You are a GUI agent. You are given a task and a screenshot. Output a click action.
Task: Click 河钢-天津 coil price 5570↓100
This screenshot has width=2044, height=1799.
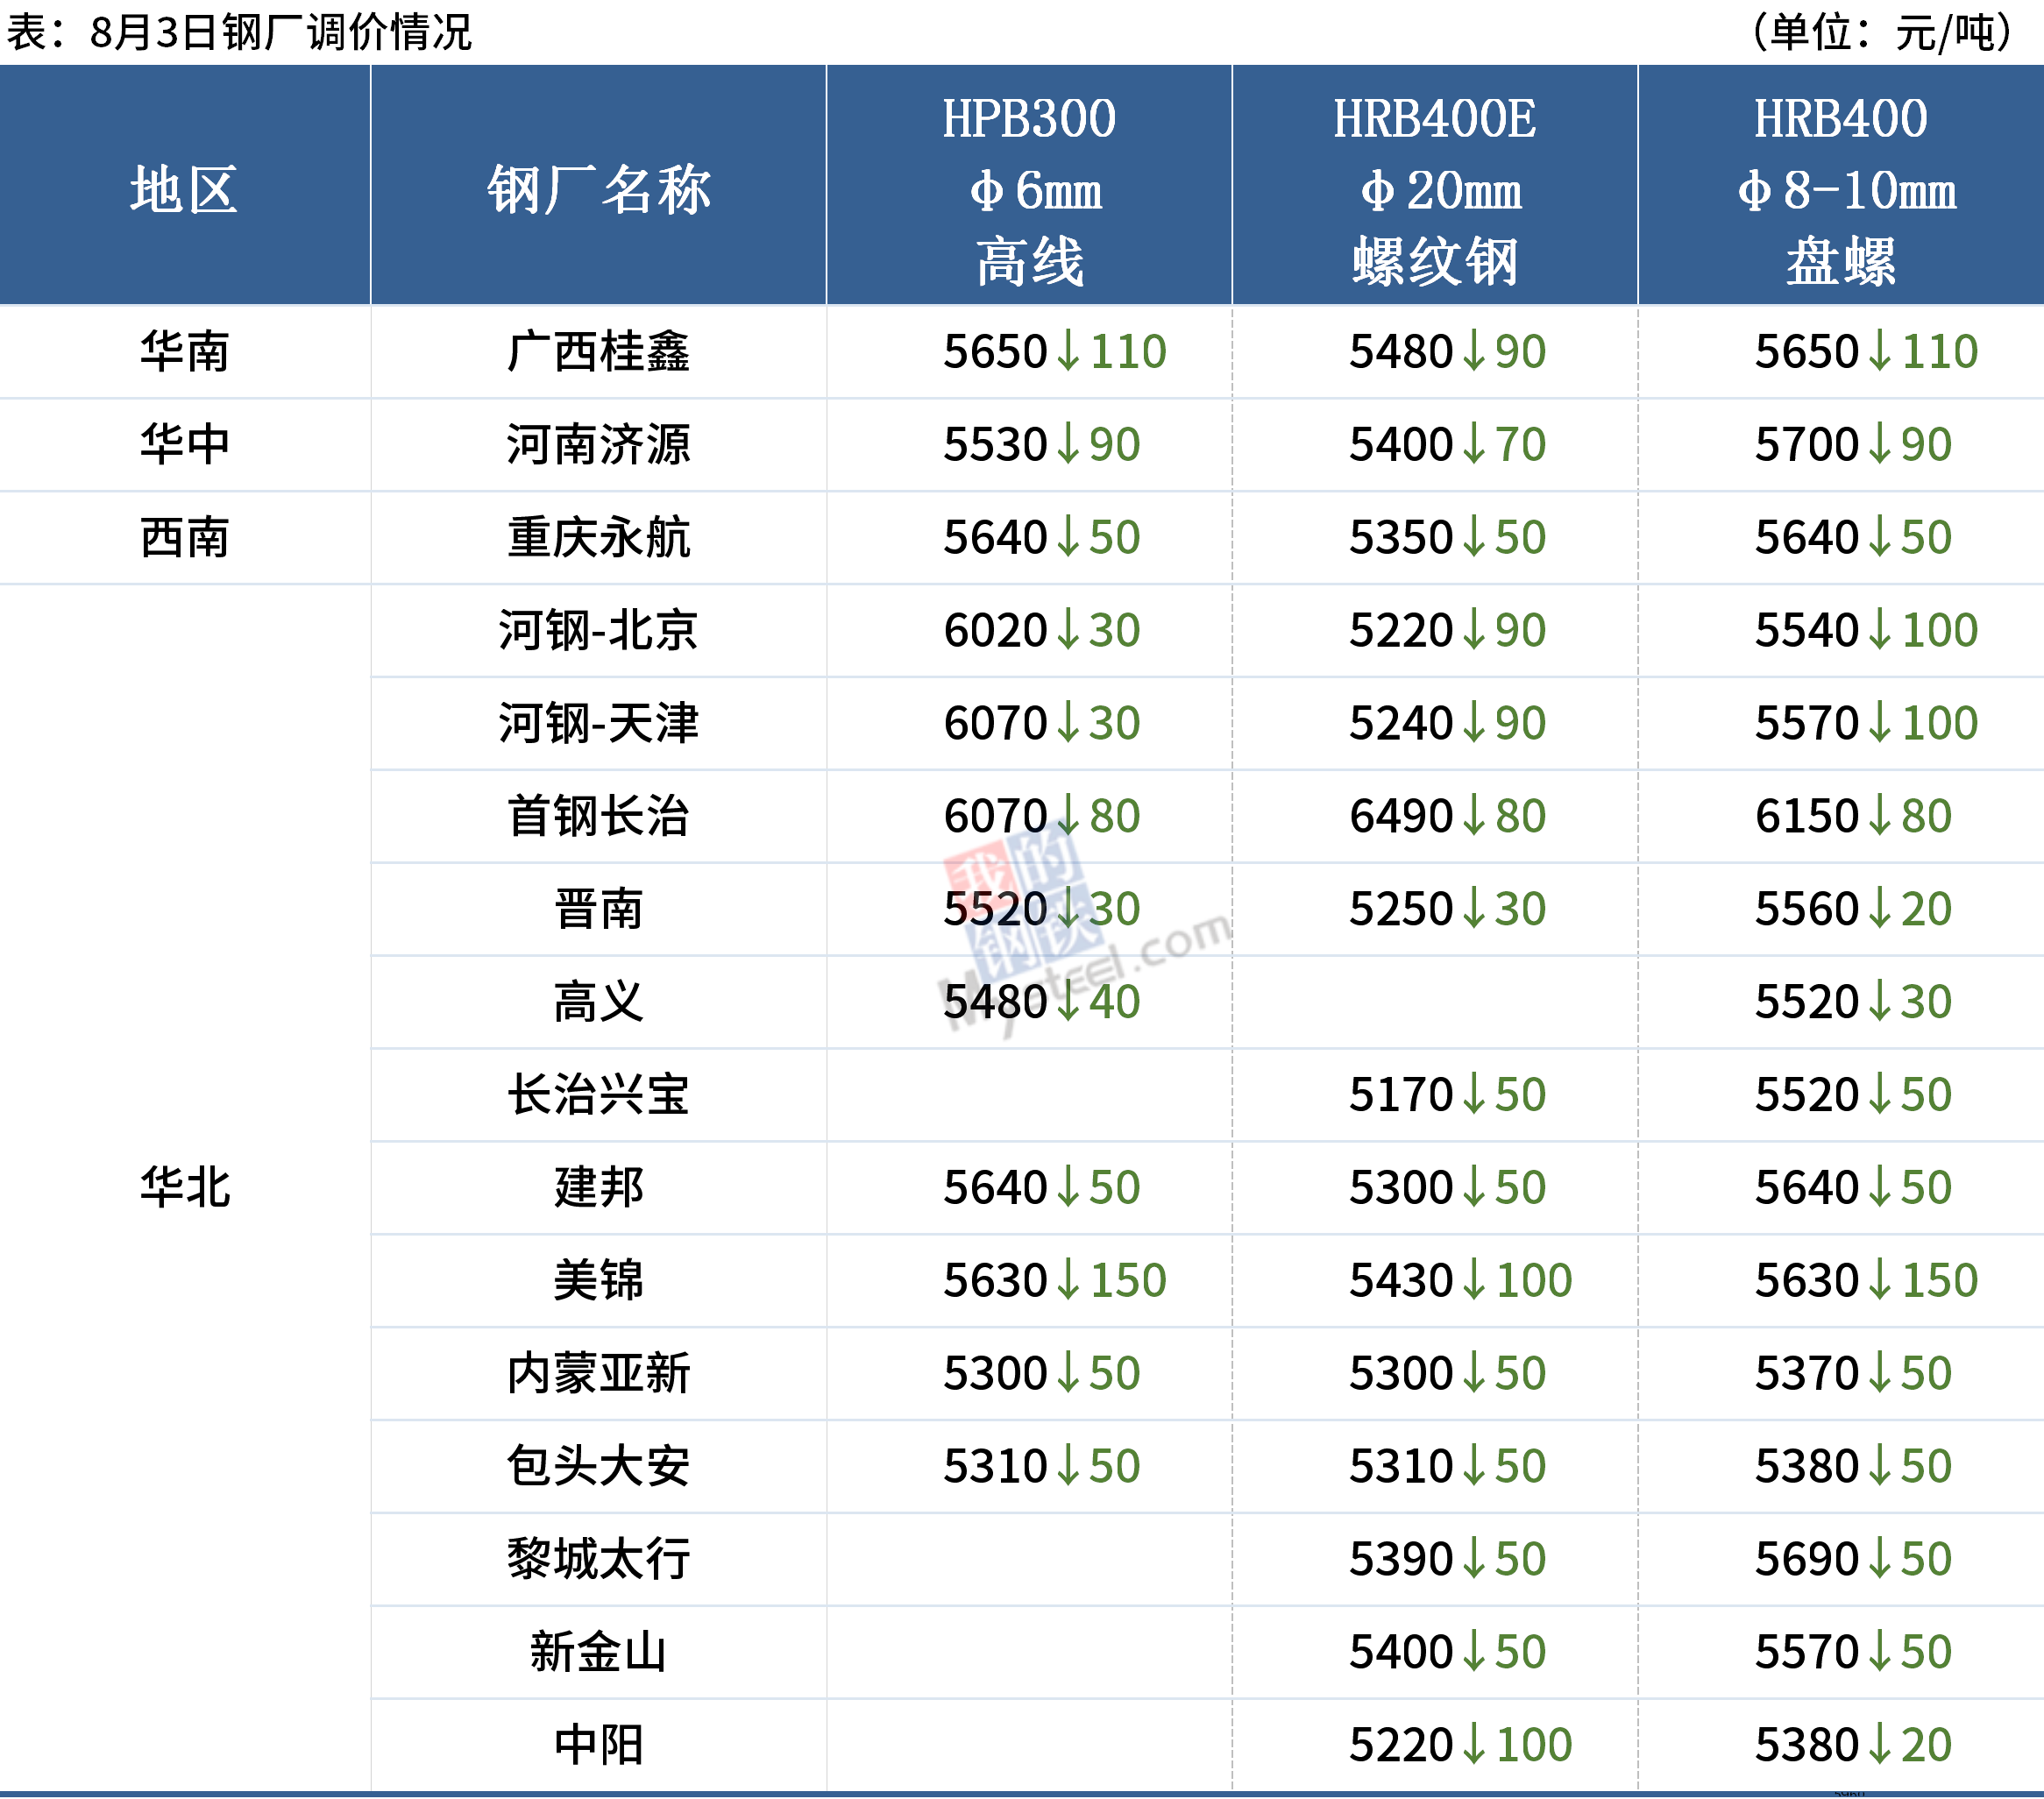pos(1866,723)
